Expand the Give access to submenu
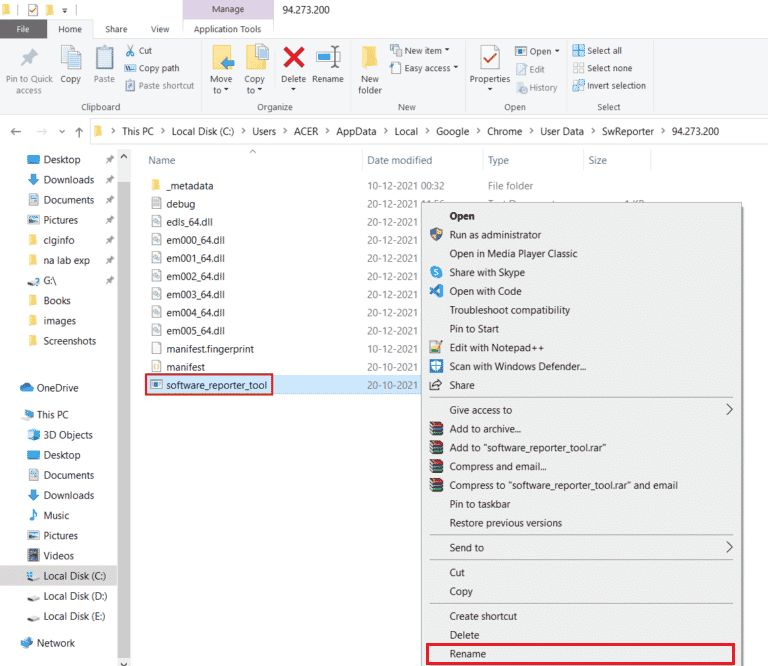Image resolution: width=768 pixels, height=666 pixels. point(581,410)
